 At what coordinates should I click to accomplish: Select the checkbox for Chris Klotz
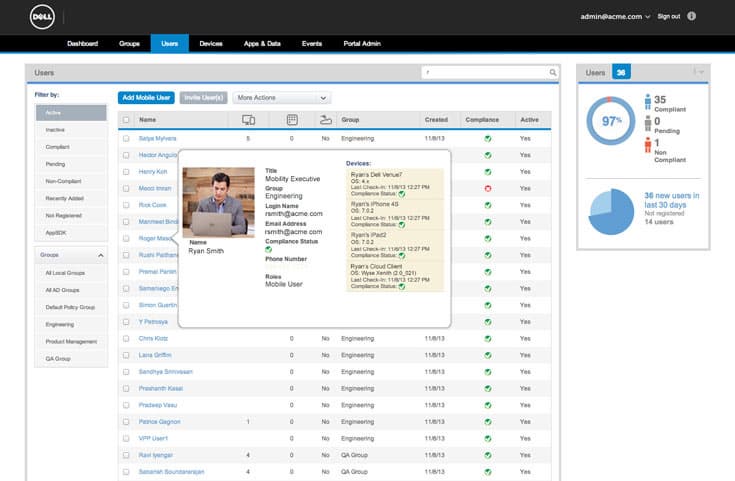tap(126, 339)
